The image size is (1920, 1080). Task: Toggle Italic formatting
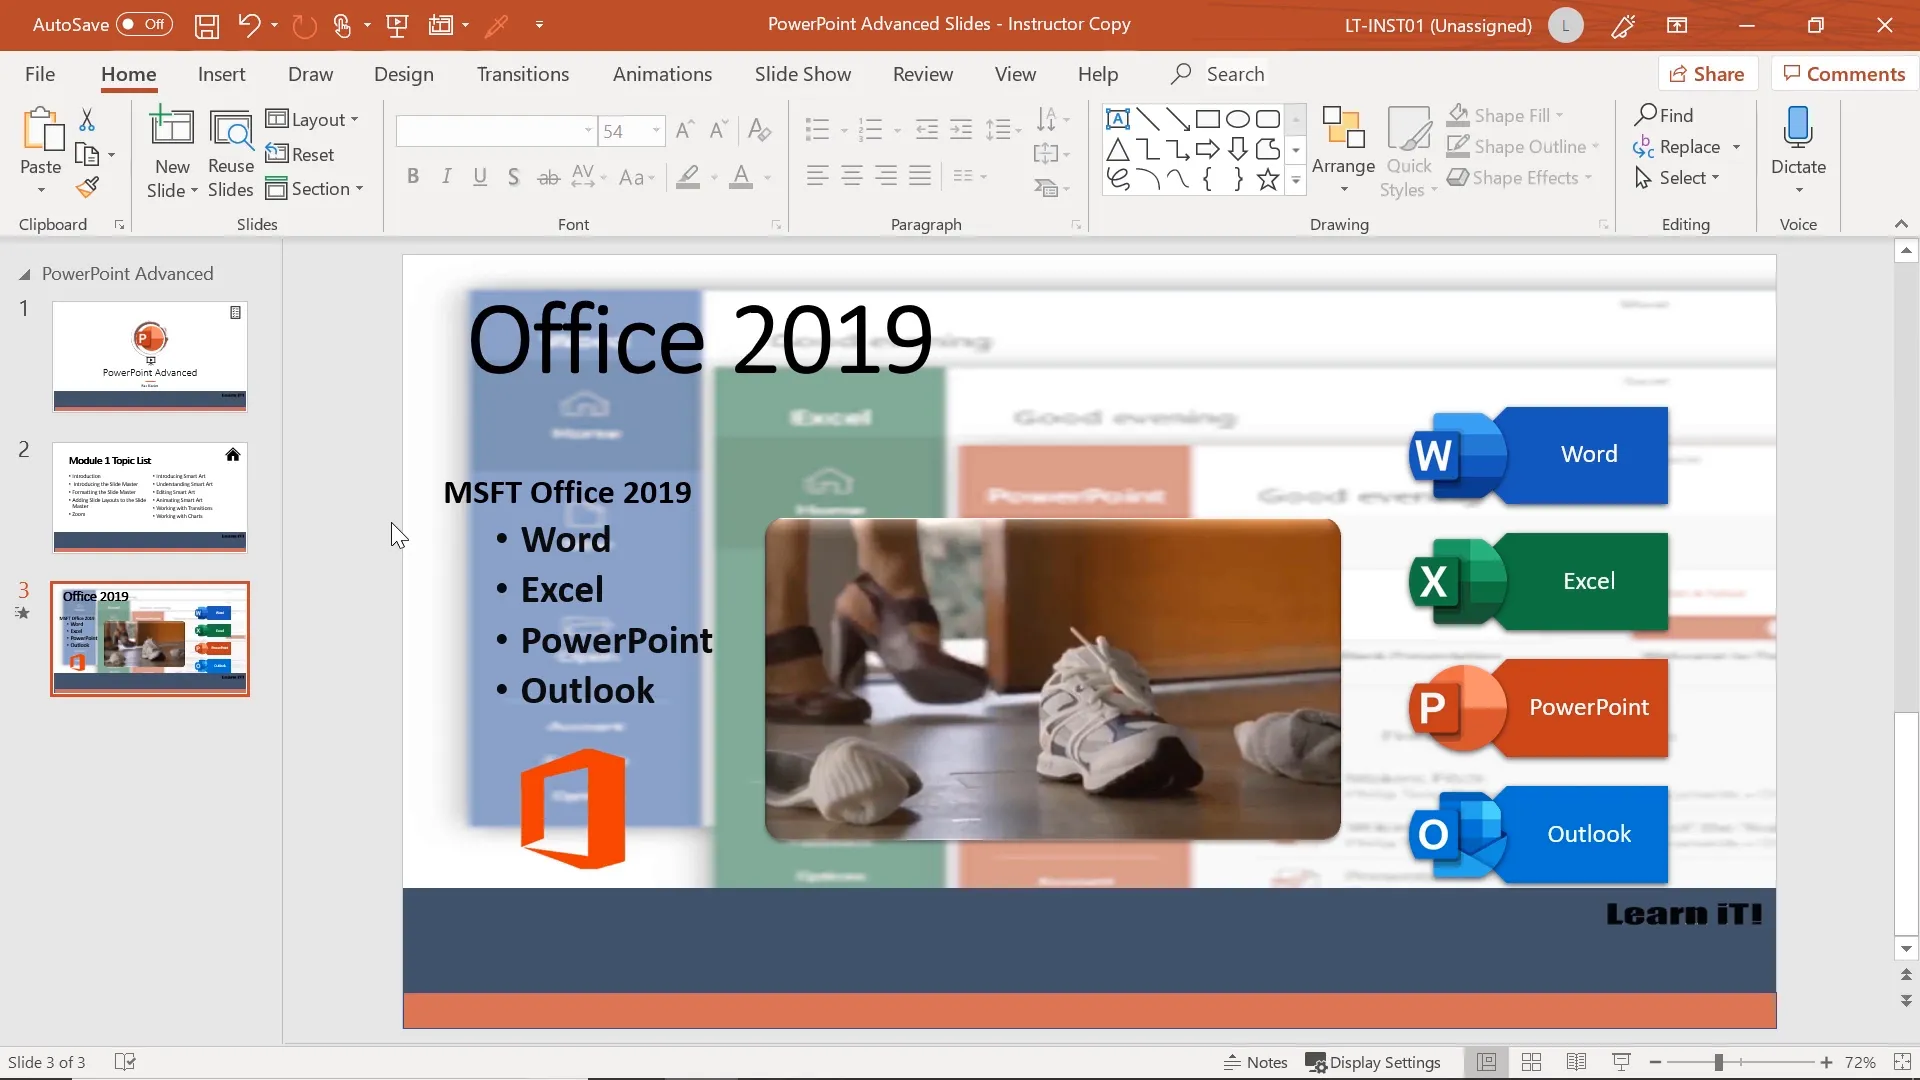446,177
